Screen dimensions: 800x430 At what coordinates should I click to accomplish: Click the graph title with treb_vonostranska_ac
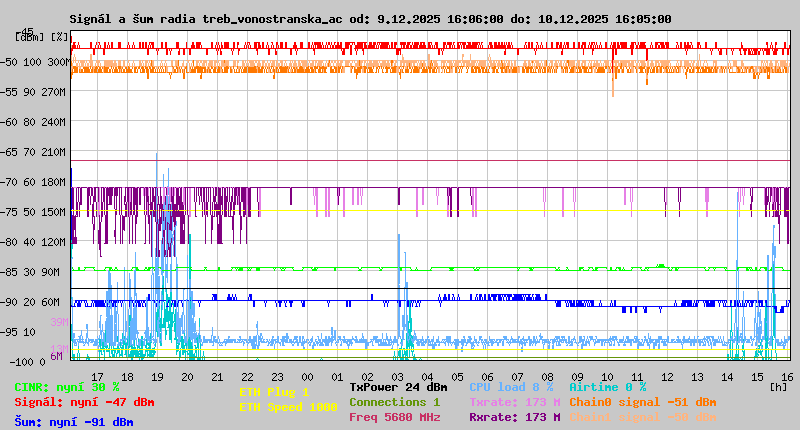(x=370, y=19)
